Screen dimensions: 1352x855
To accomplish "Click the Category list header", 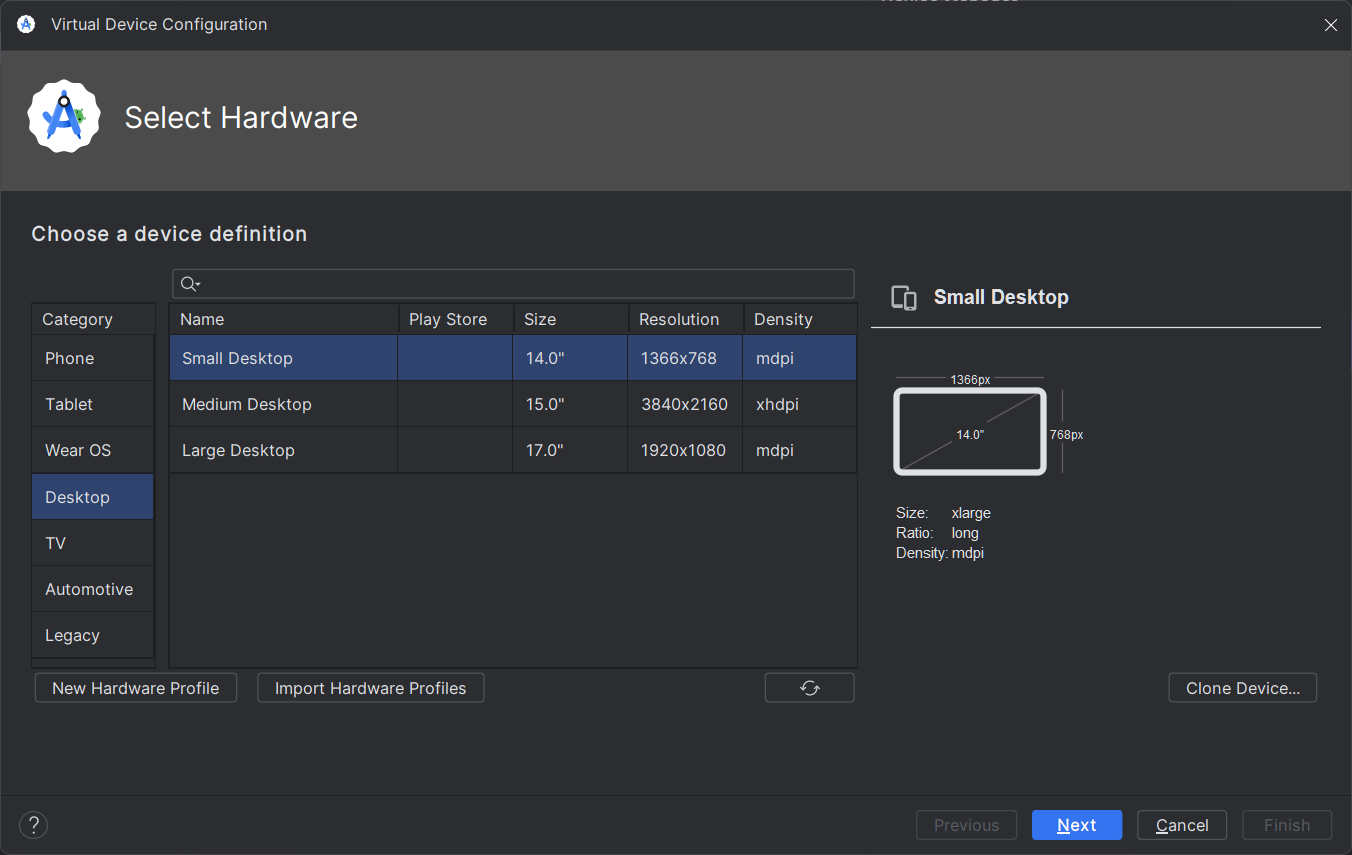I will (93, 319).
